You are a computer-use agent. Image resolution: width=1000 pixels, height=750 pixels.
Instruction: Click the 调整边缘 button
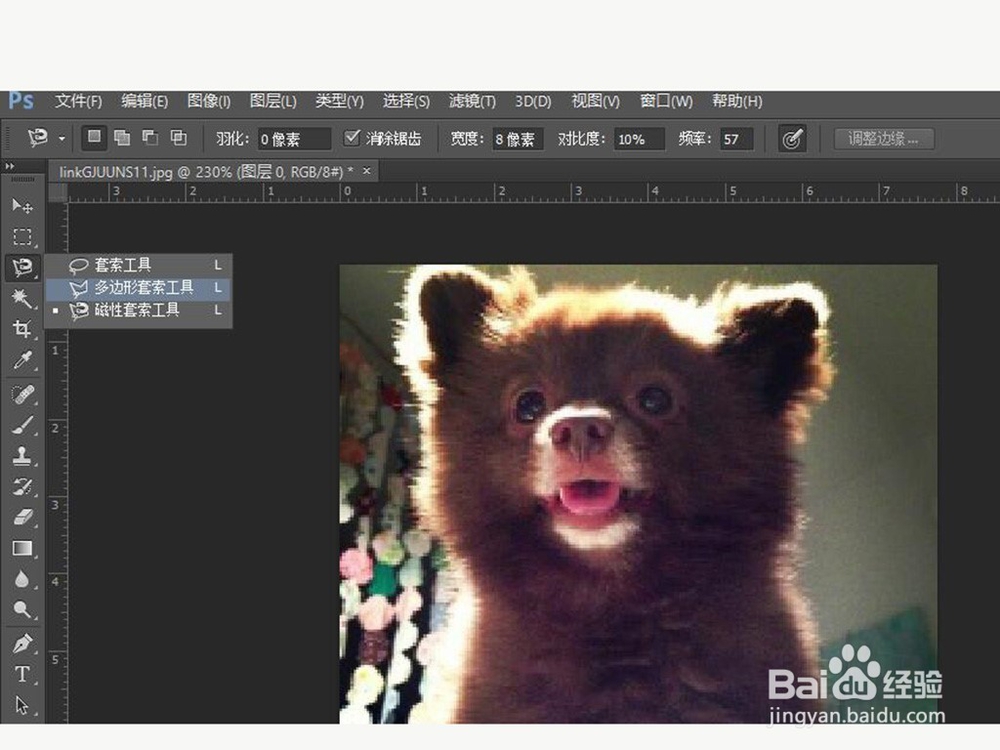(884, 139)
